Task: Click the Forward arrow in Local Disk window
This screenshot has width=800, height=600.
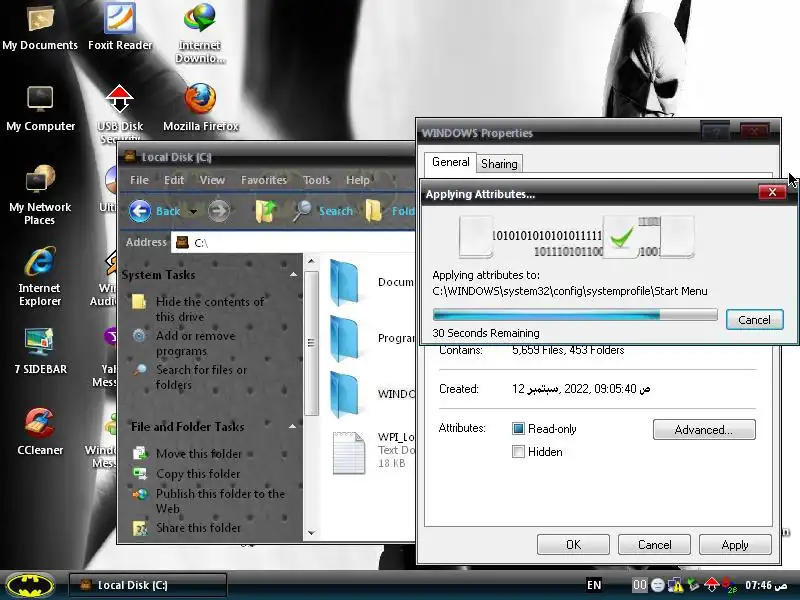Action: [x=219, y=211]
